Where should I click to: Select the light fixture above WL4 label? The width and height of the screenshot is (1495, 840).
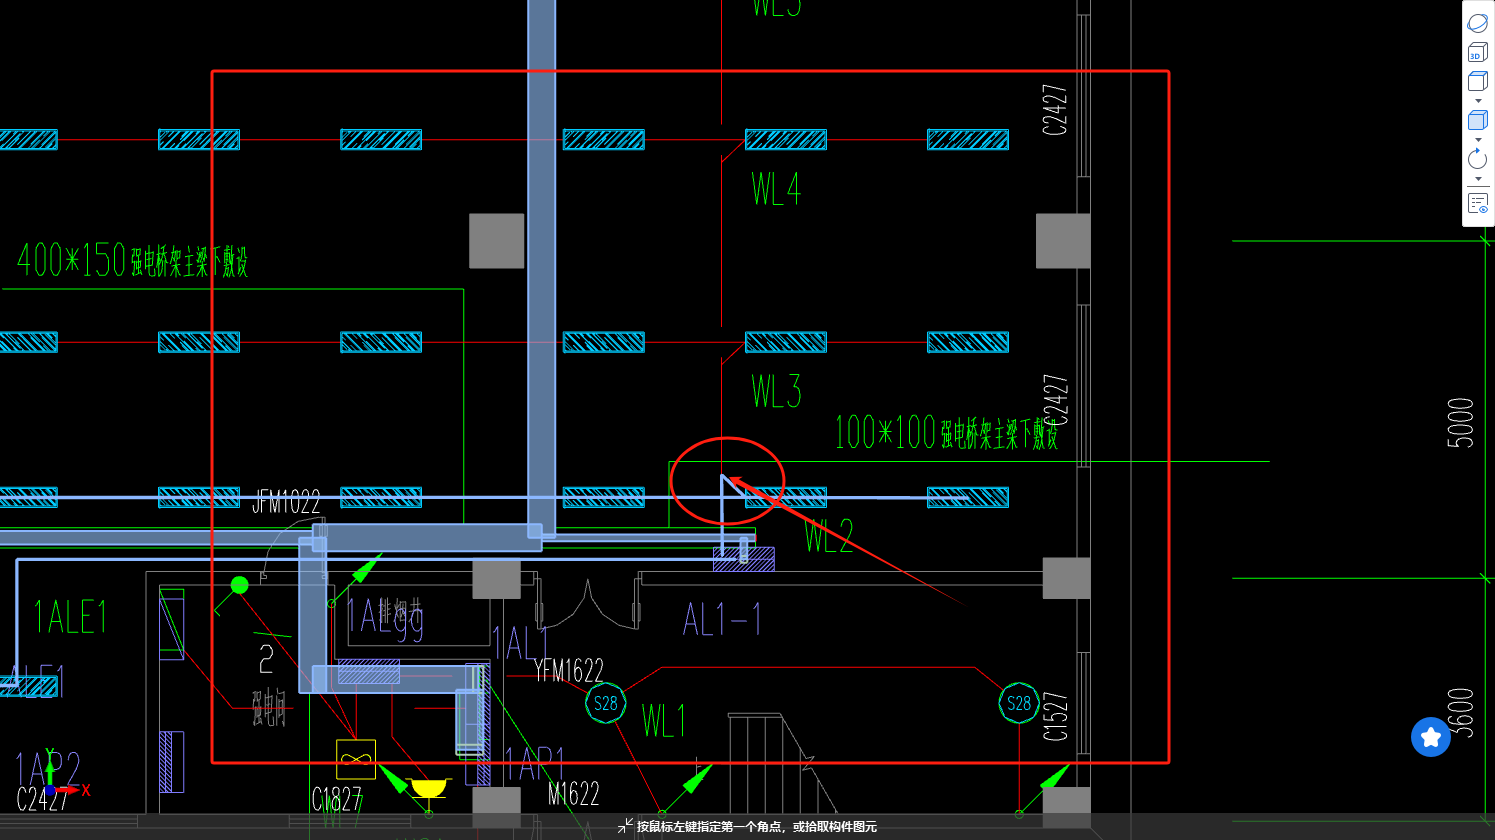[786, 140]
